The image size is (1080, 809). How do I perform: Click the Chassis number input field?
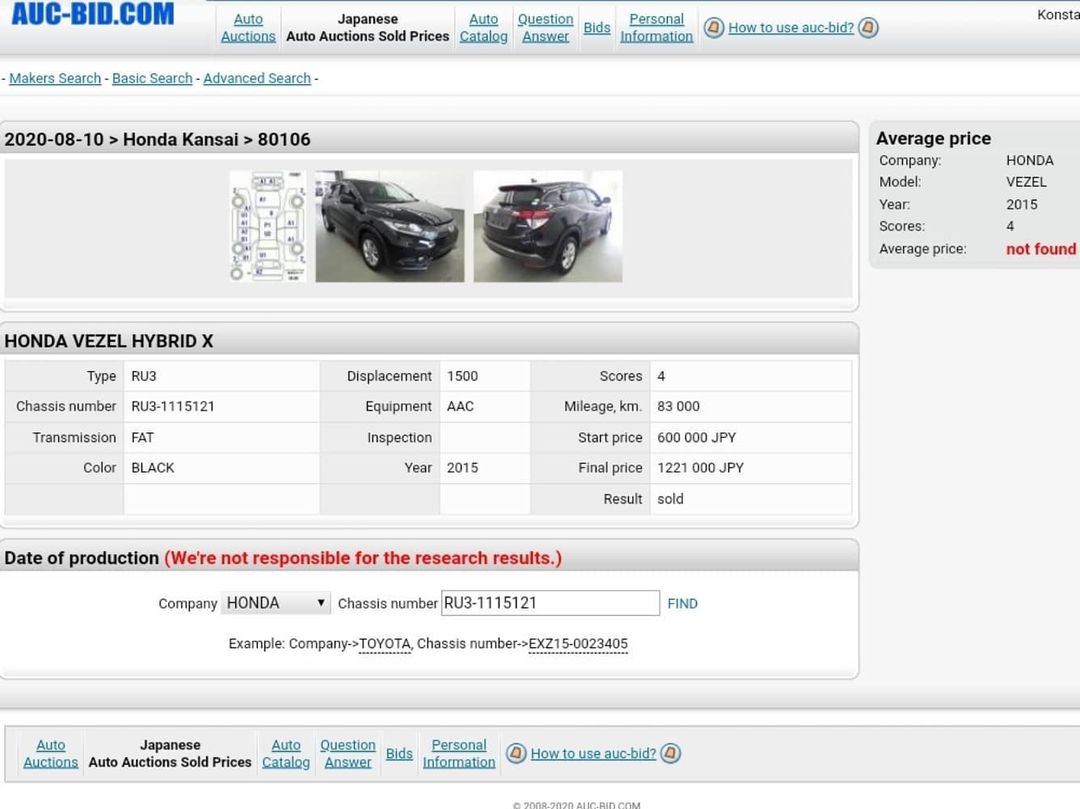tap(550, 603)
